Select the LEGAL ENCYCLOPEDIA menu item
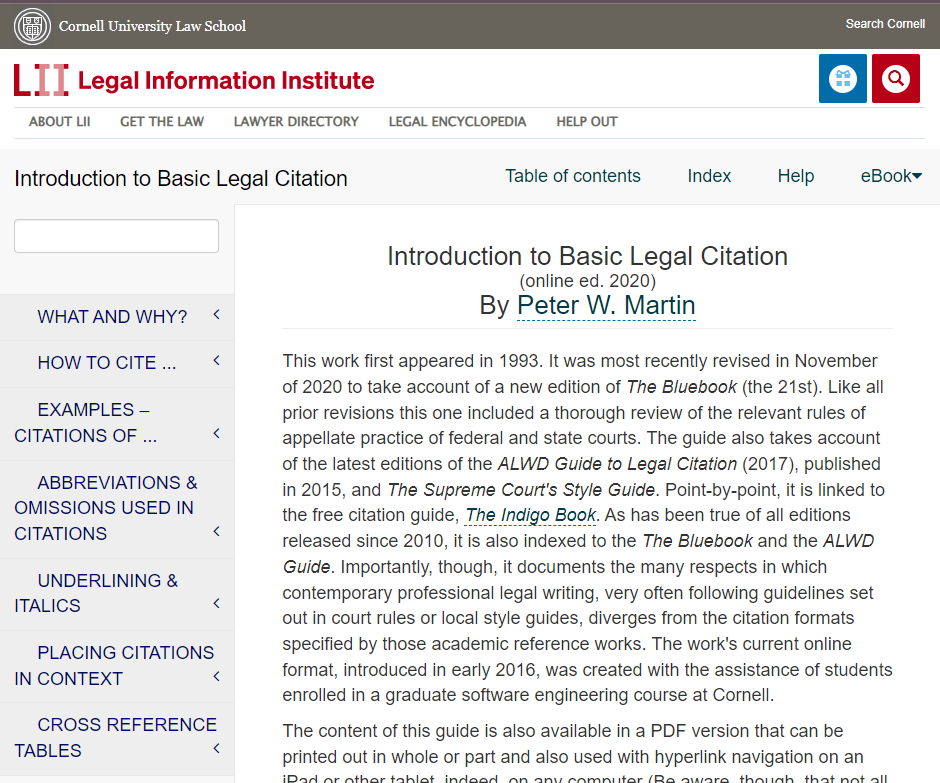 point(457,121)
